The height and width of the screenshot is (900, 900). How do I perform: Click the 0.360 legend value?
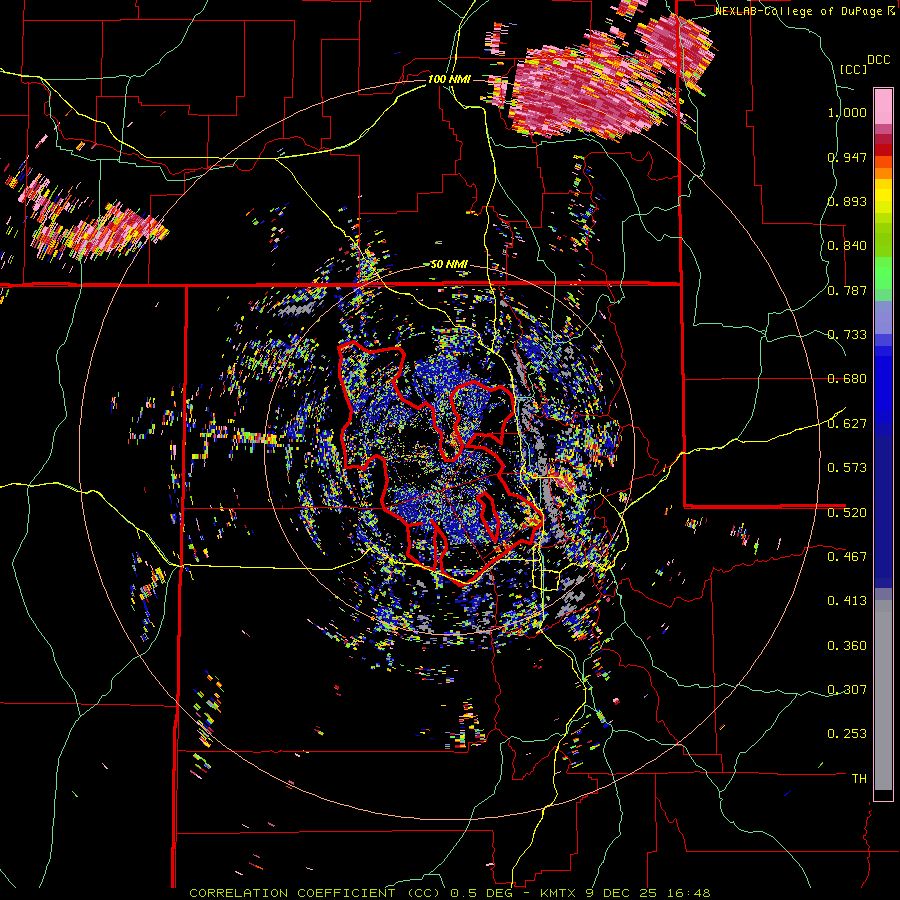[x=847, y=646]
